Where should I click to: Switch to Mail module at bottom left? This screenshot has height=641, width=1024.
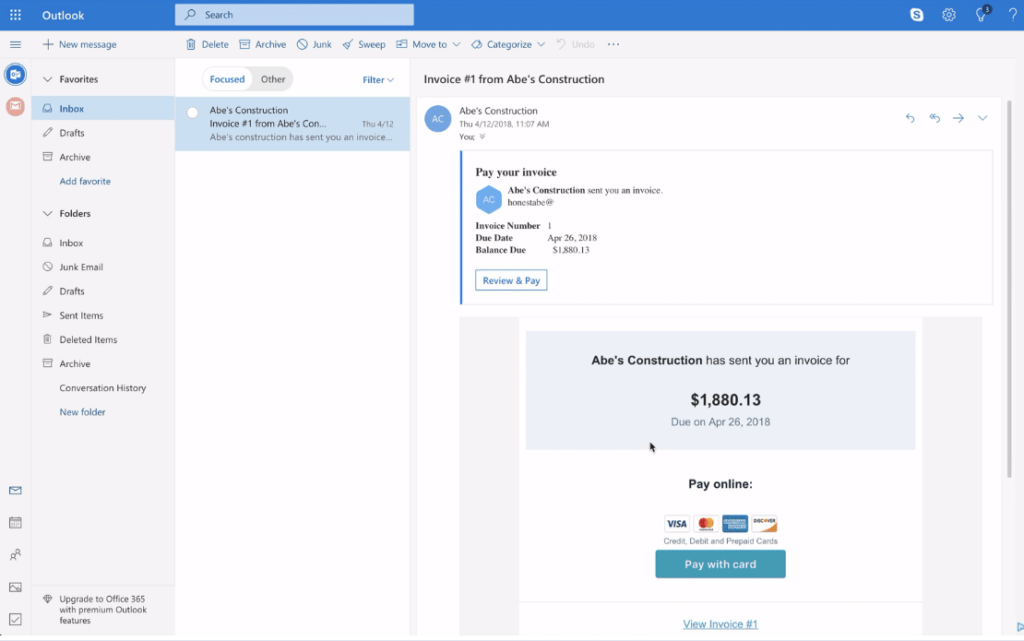[15, 490]
